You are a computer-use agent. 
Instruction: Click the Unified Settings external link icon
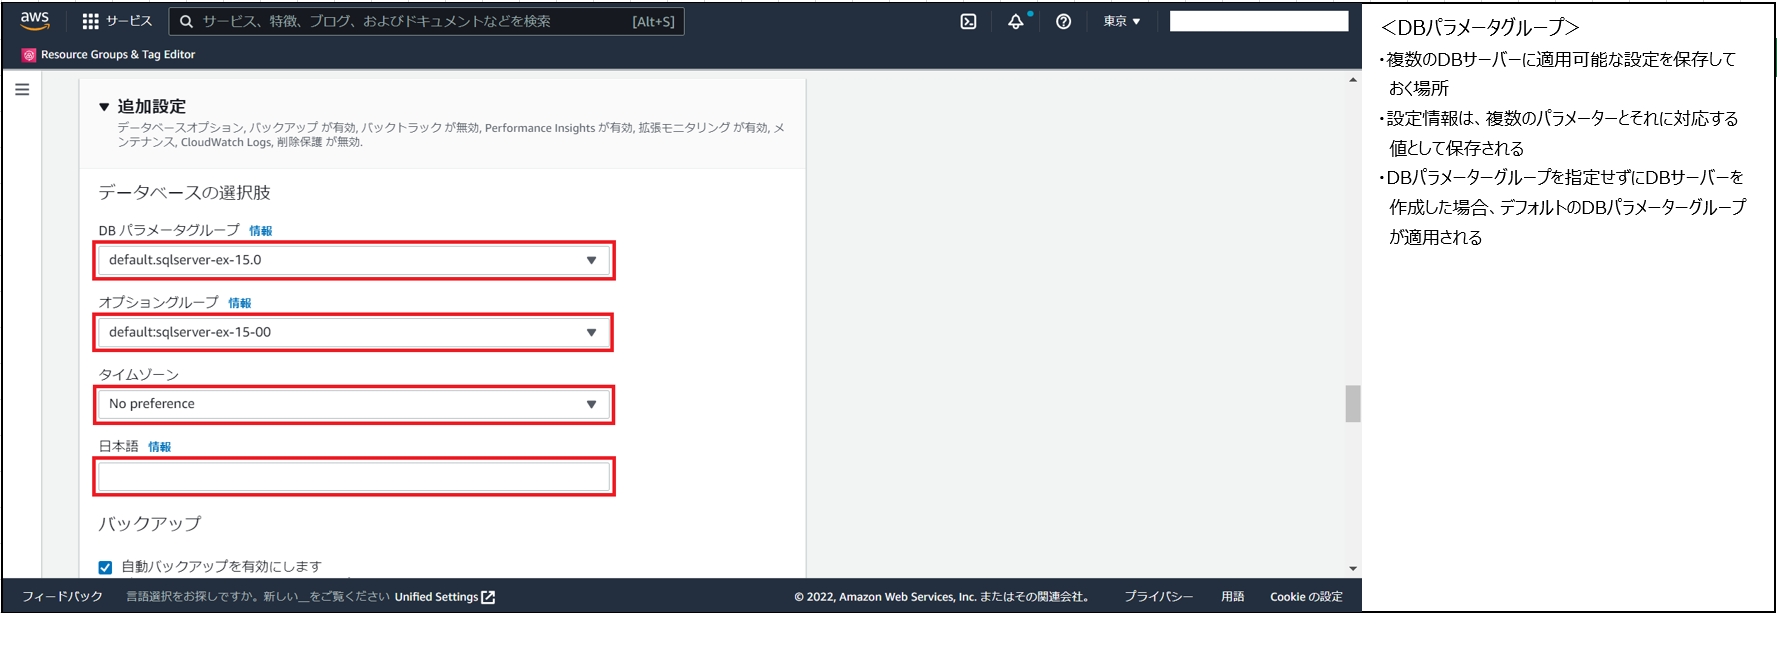488,597
